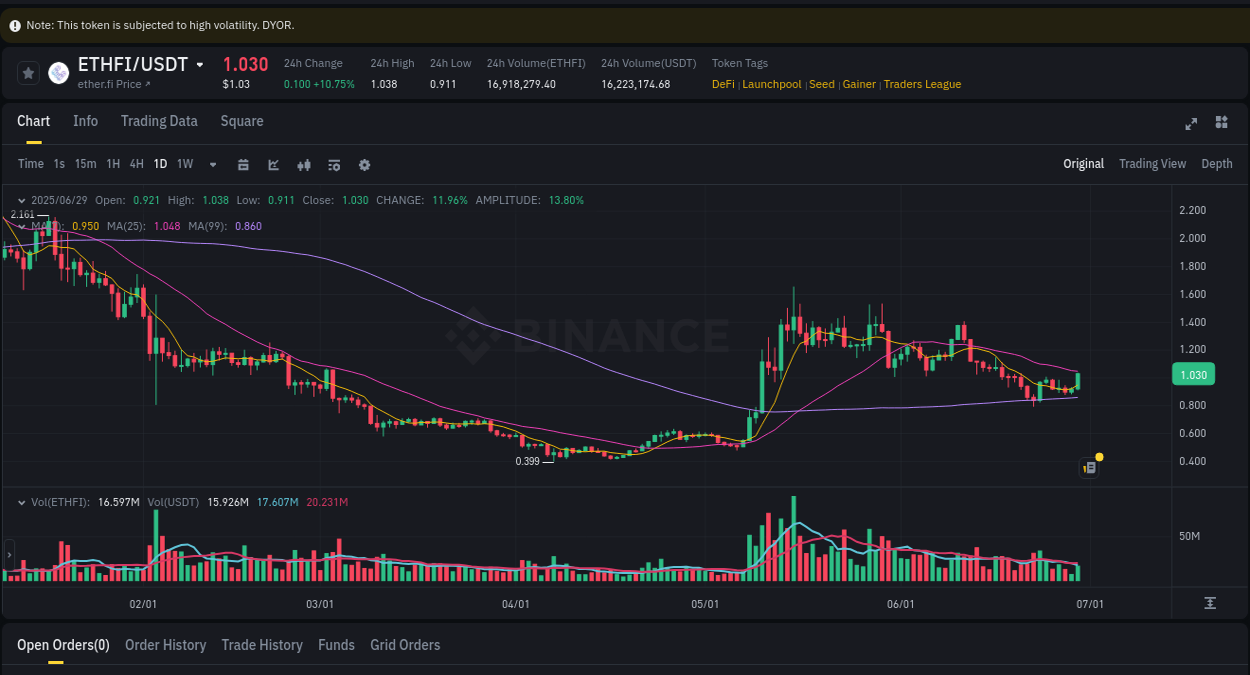Select the 1H interval
1250x675 pixels.
click(113, 164)
